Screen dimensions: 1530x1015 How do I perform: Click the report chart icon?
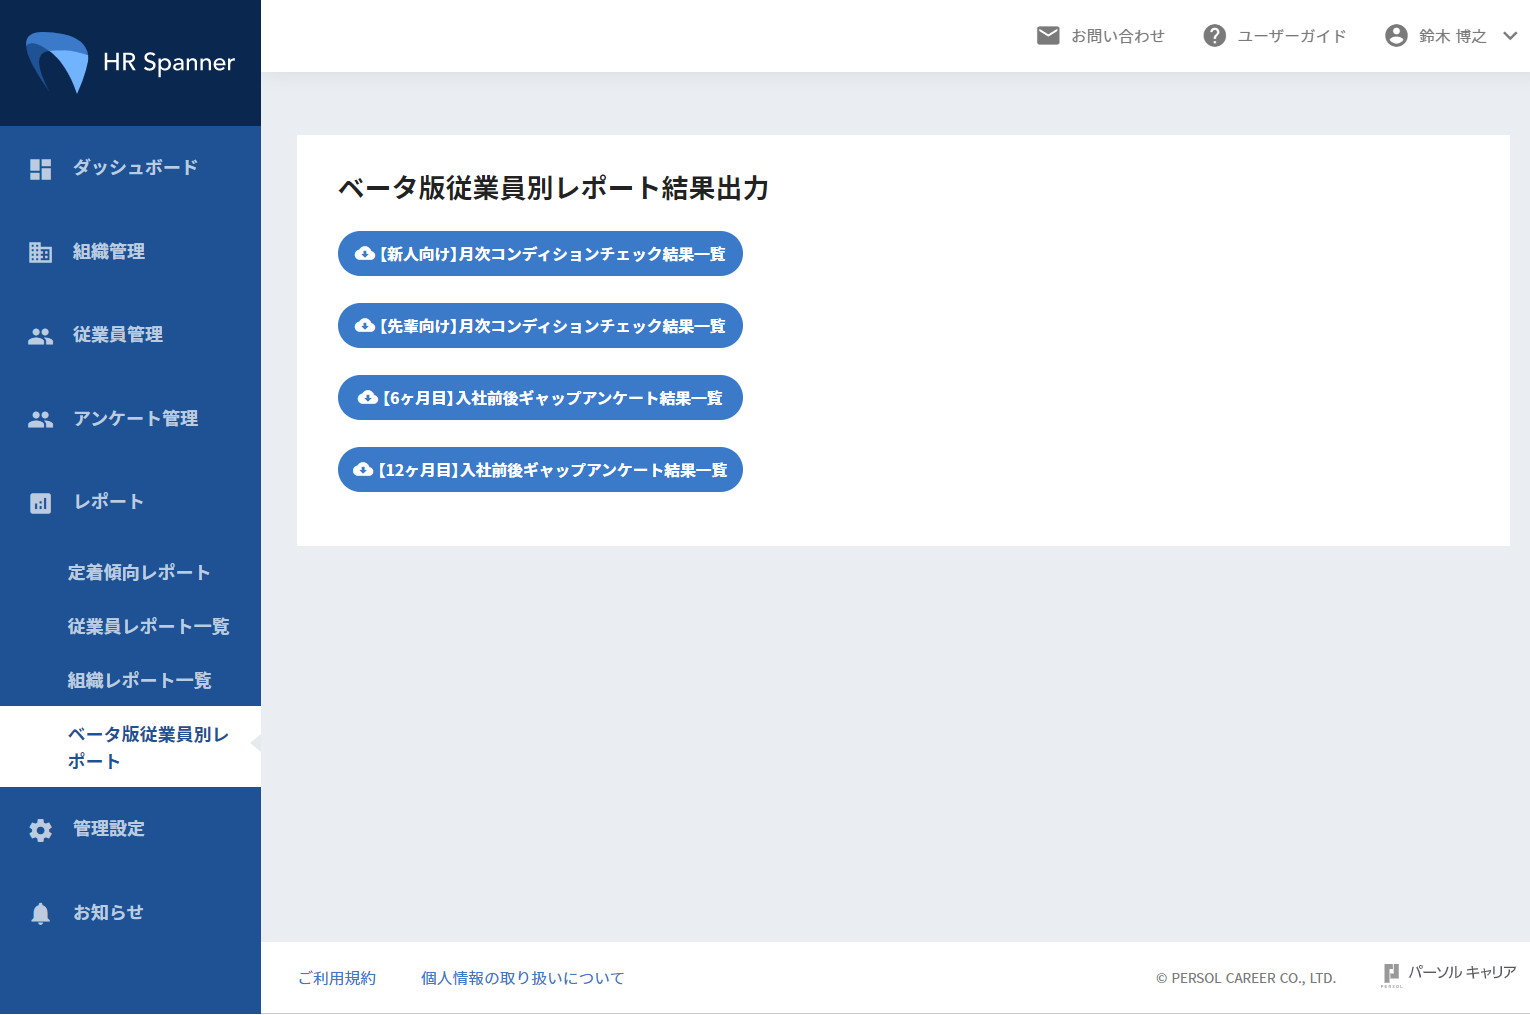click(40, 503)
